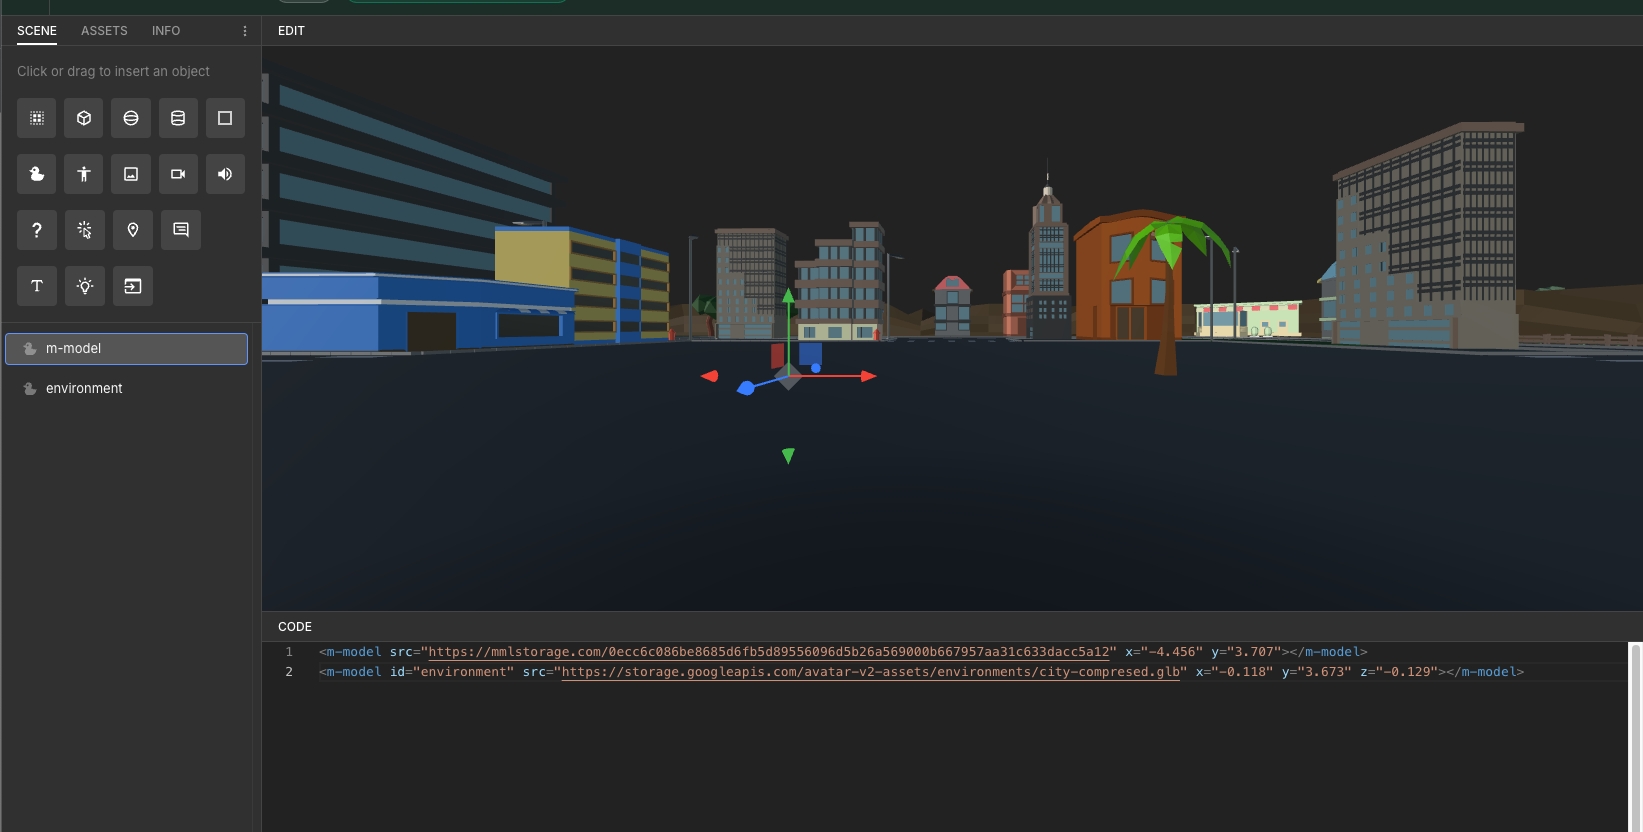Insert a text label element
This screenshot has width=1643, height=832.
37,286
